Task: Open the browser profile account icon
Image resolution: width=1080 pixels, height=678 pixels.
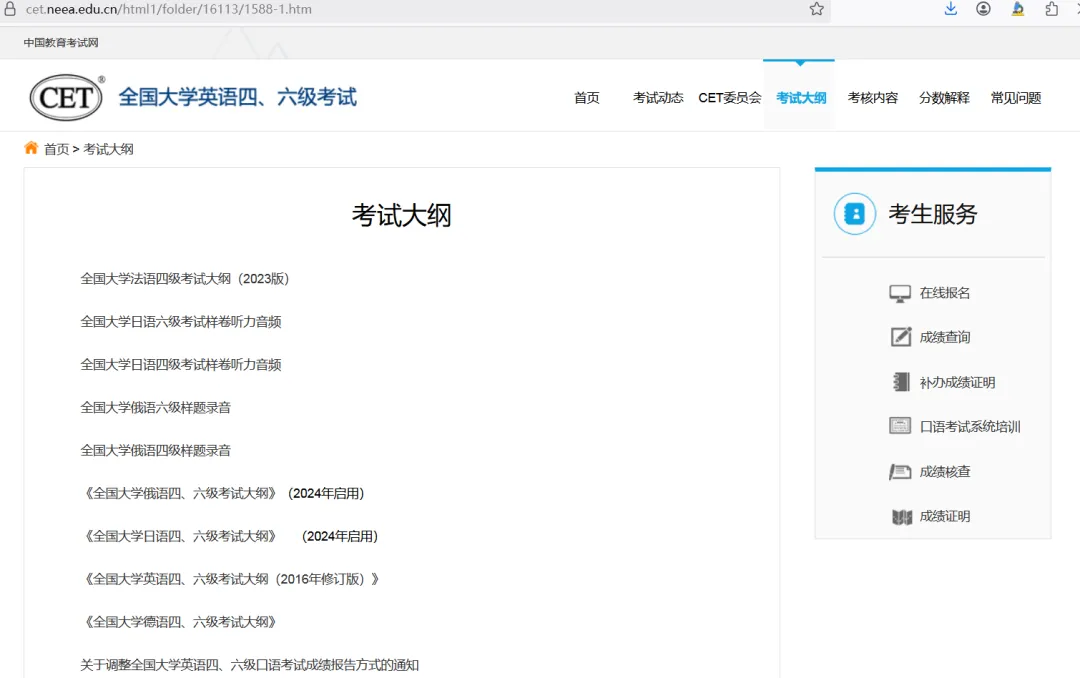Action: point(984,9)
